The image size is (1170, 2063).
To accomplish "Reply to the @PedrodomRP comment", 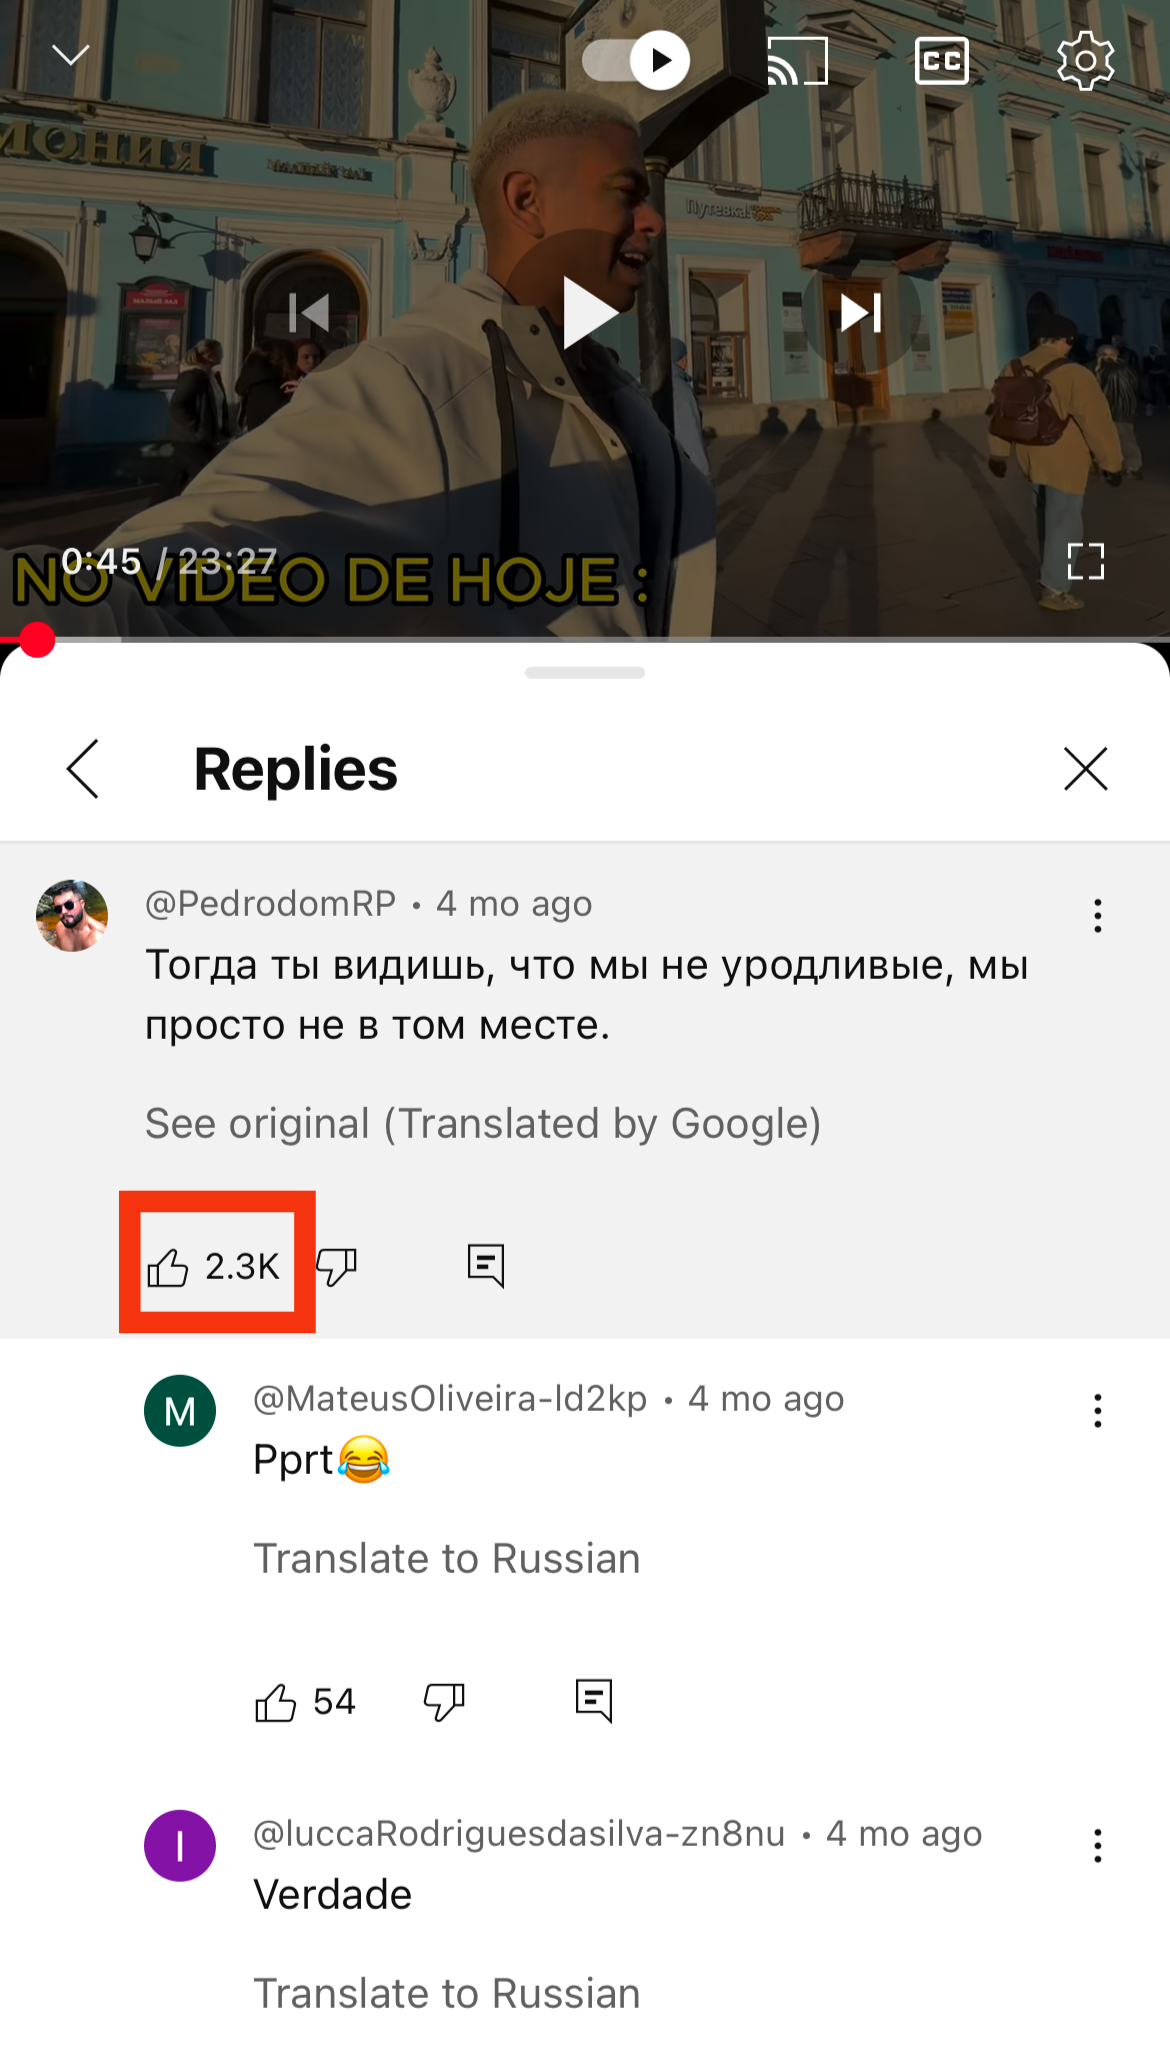I will 486,1266.
